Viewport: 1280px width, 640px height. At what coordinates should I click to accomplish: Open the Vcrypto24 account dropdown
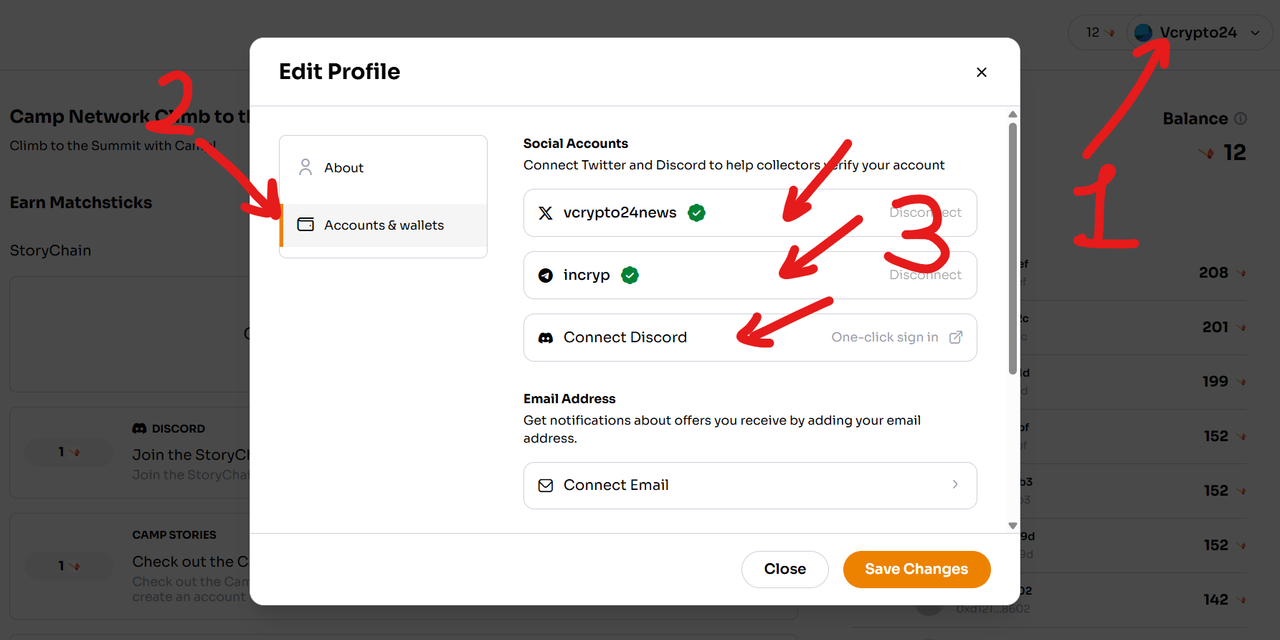tap(1199, 32)
